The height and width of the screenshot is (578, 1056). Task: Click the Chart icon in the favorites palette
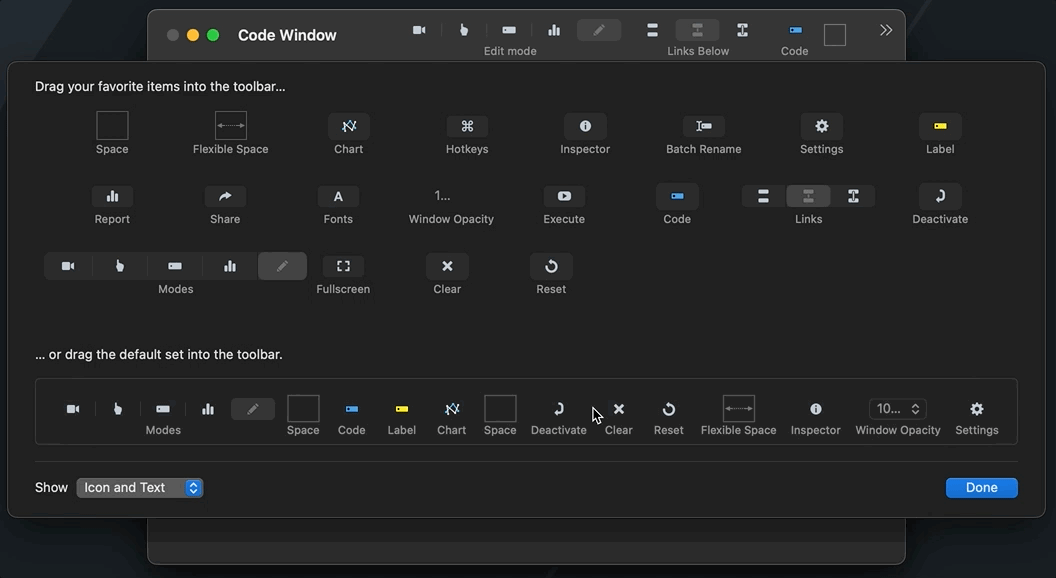[348, 126]
